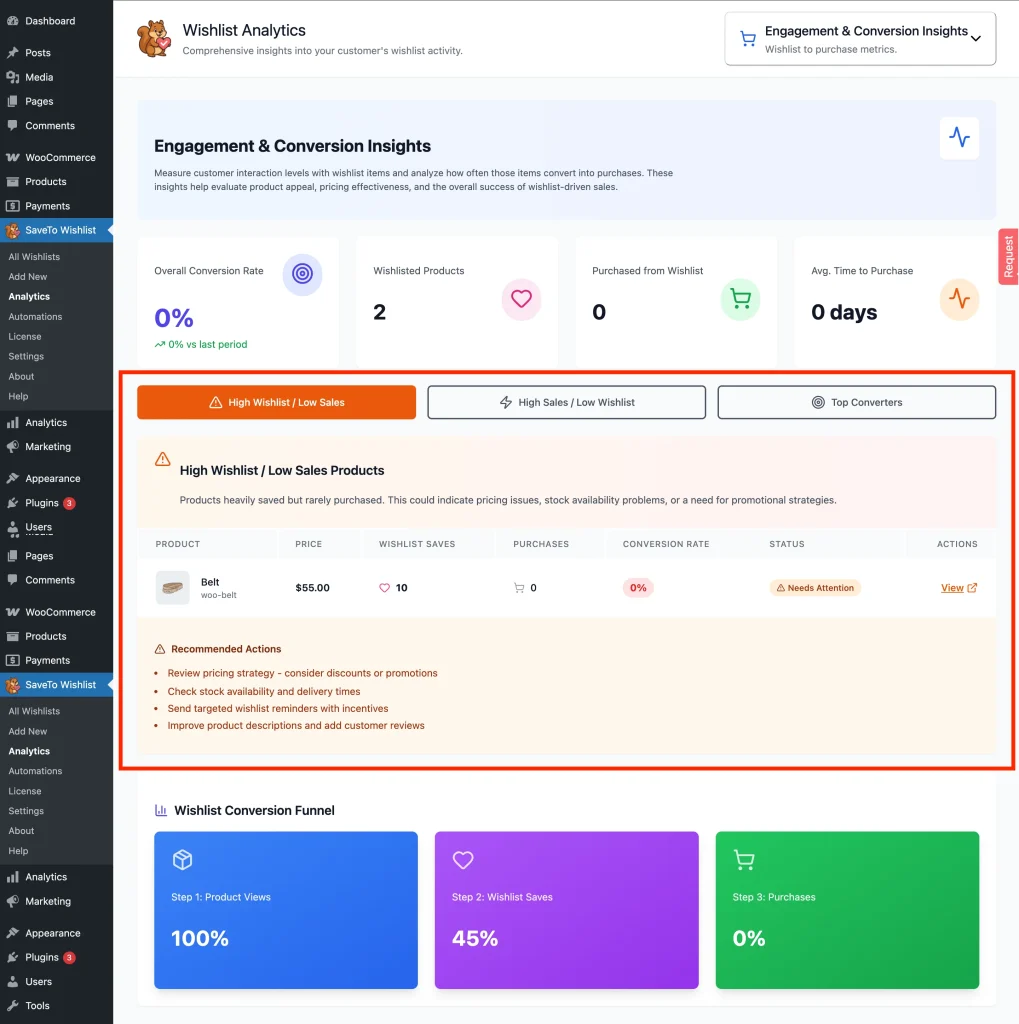Screen dimensions: 1019x1024
Task: Click the Request tab on the right edge
Action: pyautogui.click(x=1008, y=257)
